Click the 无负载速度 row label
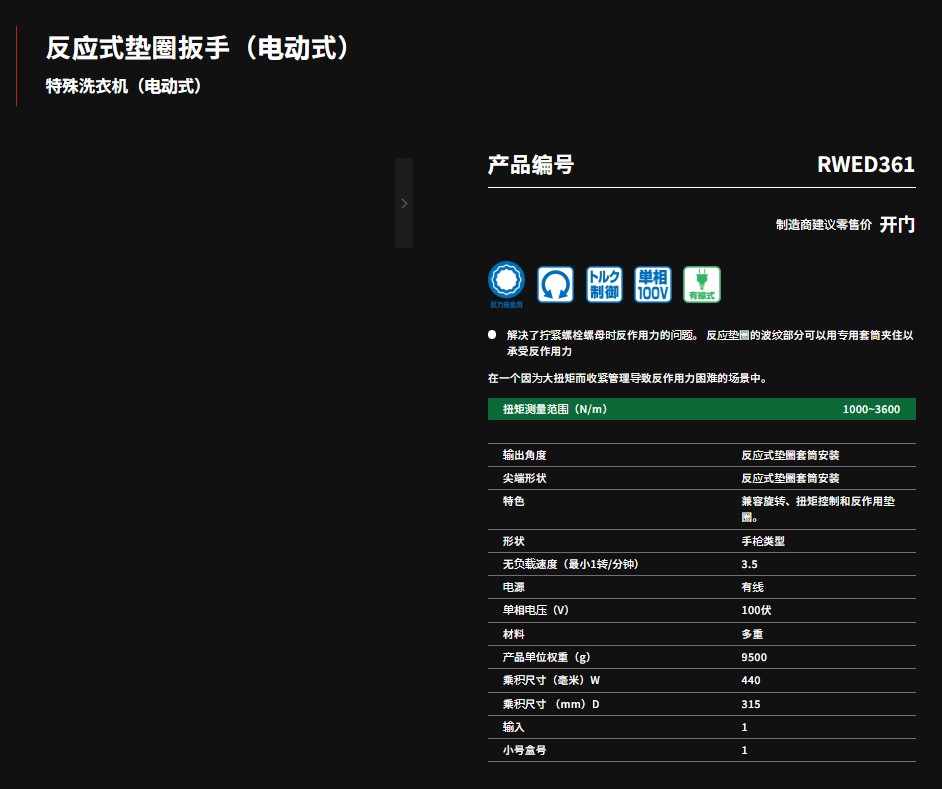 pos(570,564)
